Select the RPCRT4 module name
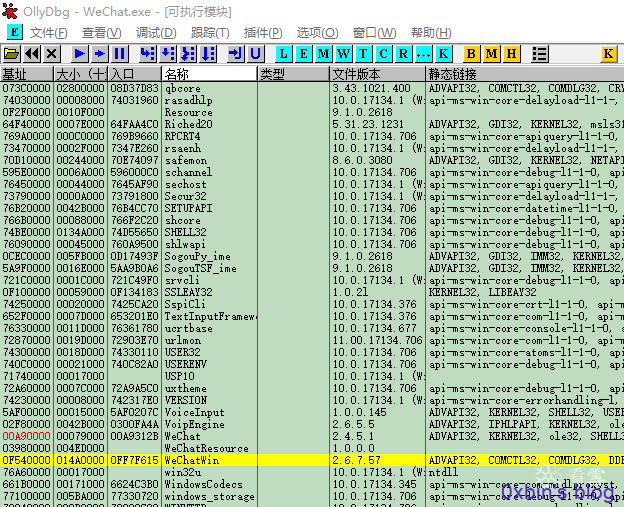The image size is (624, 507). pos(182,136)
